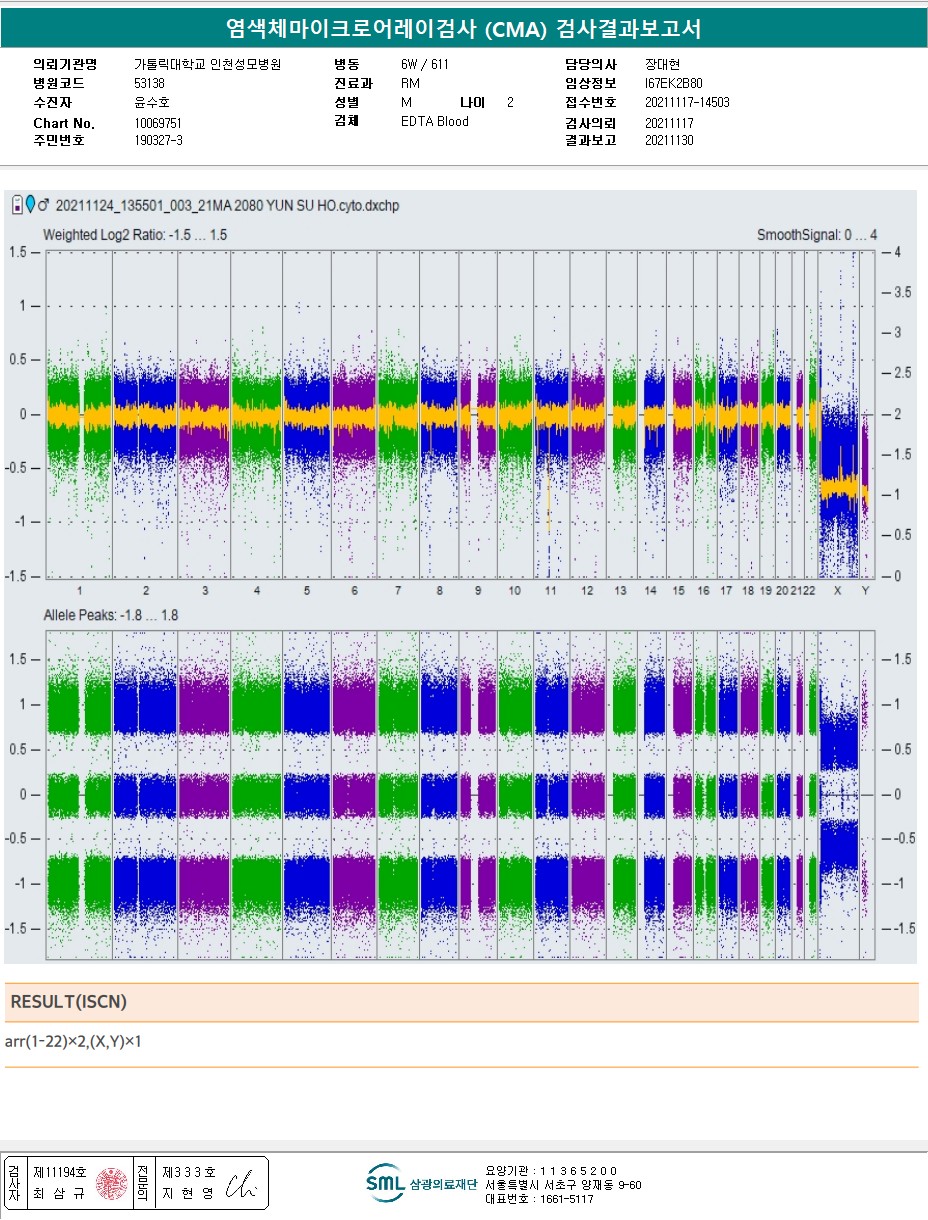Select the clinical info code 'I67EK2B80'
928x1220 pixels.
(674, 83)
